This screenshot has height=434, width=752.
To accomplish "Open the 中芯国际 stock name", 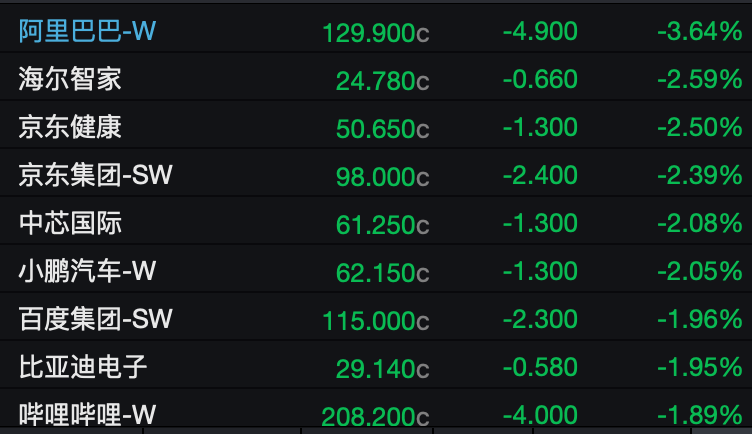I will 70,223.
